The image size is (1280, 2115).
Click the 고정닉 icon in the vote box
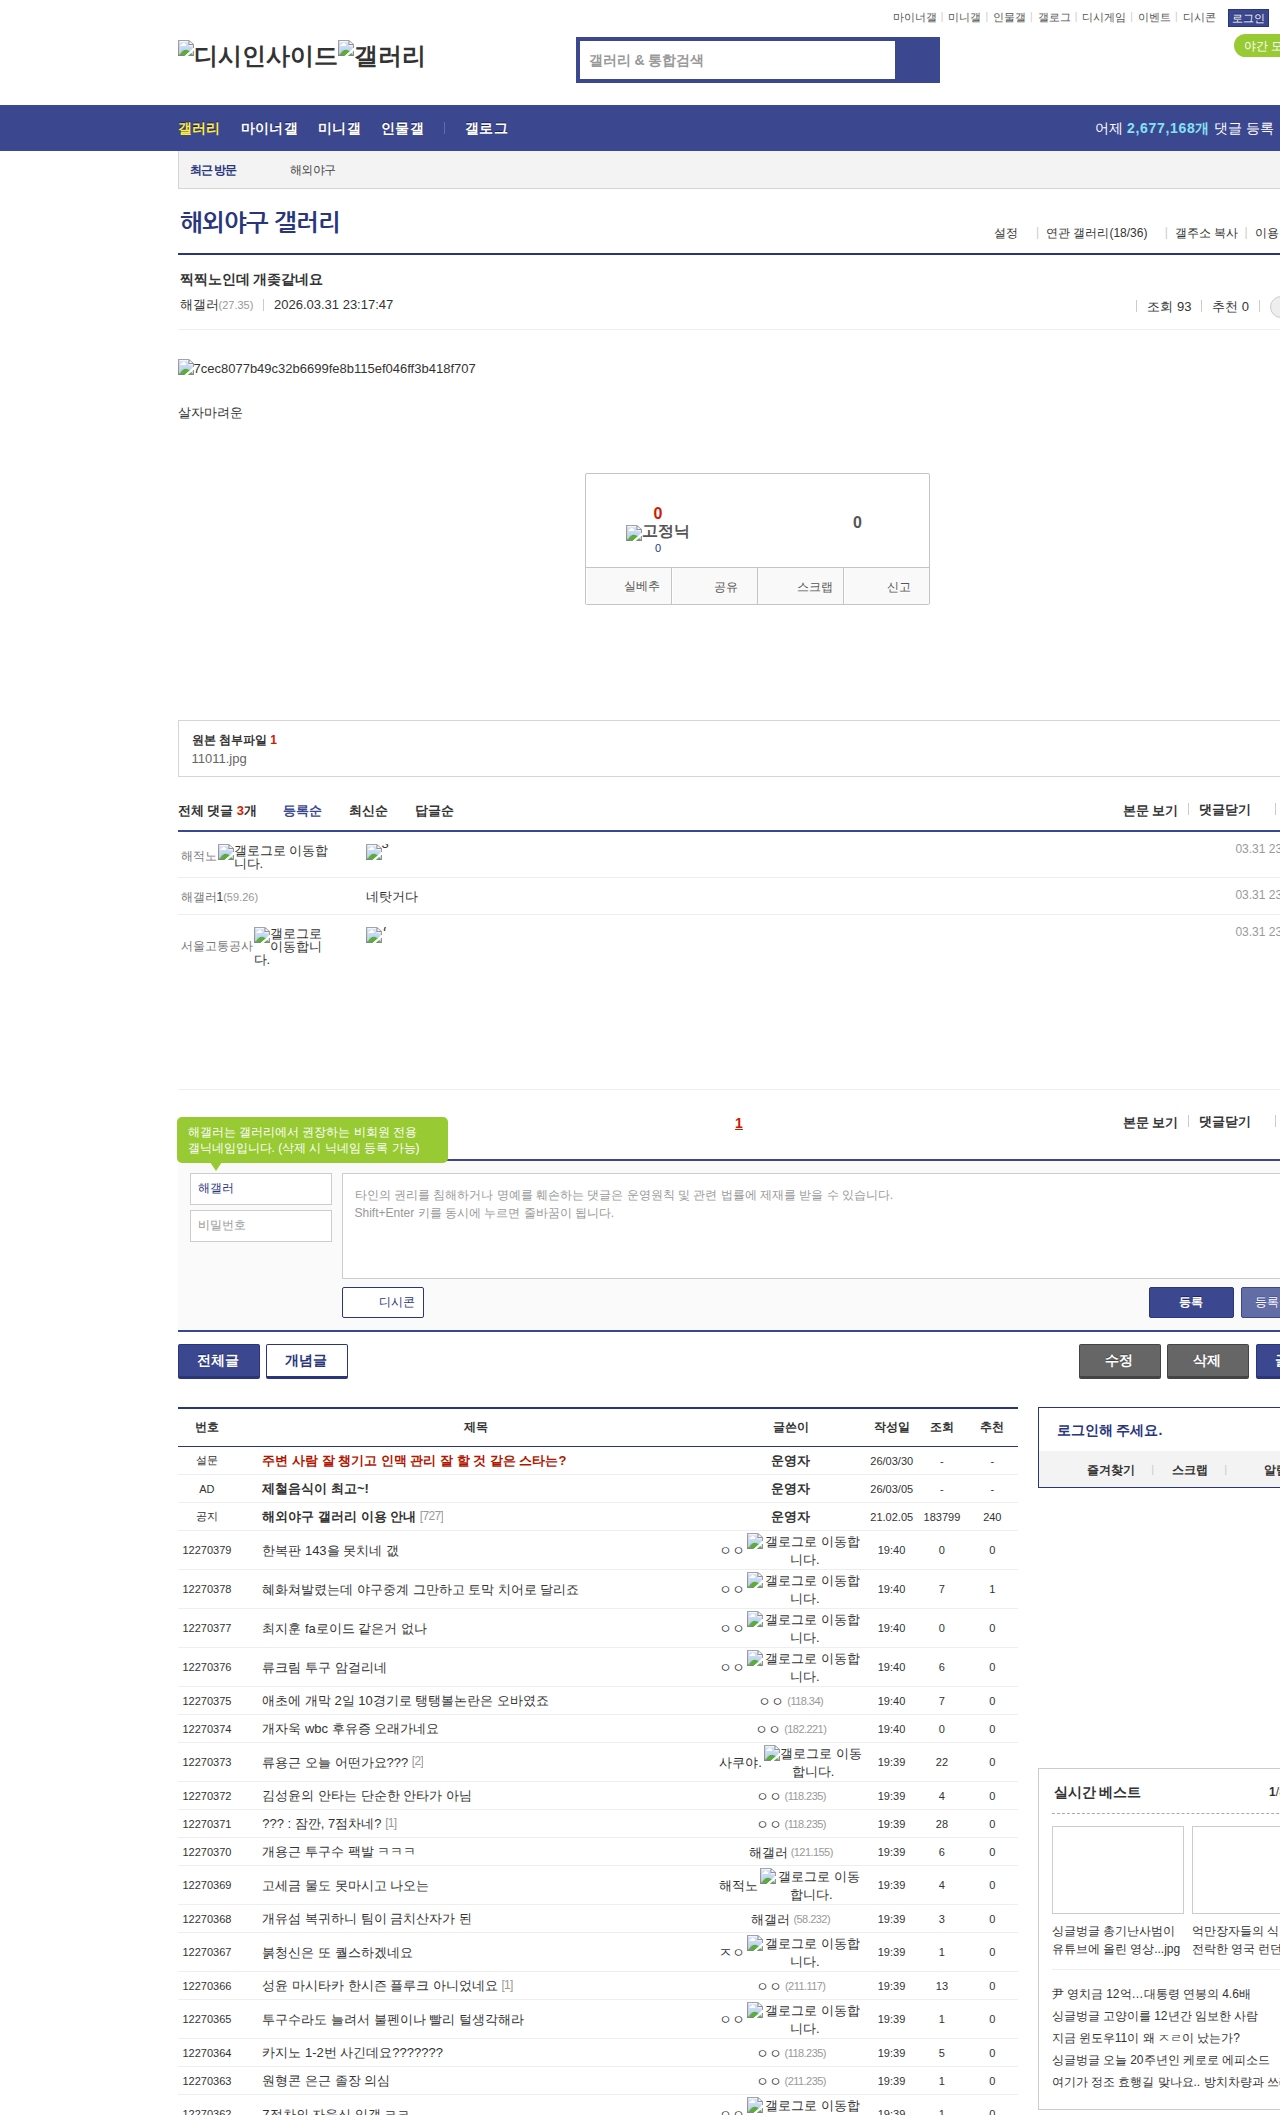click(657, 532)
